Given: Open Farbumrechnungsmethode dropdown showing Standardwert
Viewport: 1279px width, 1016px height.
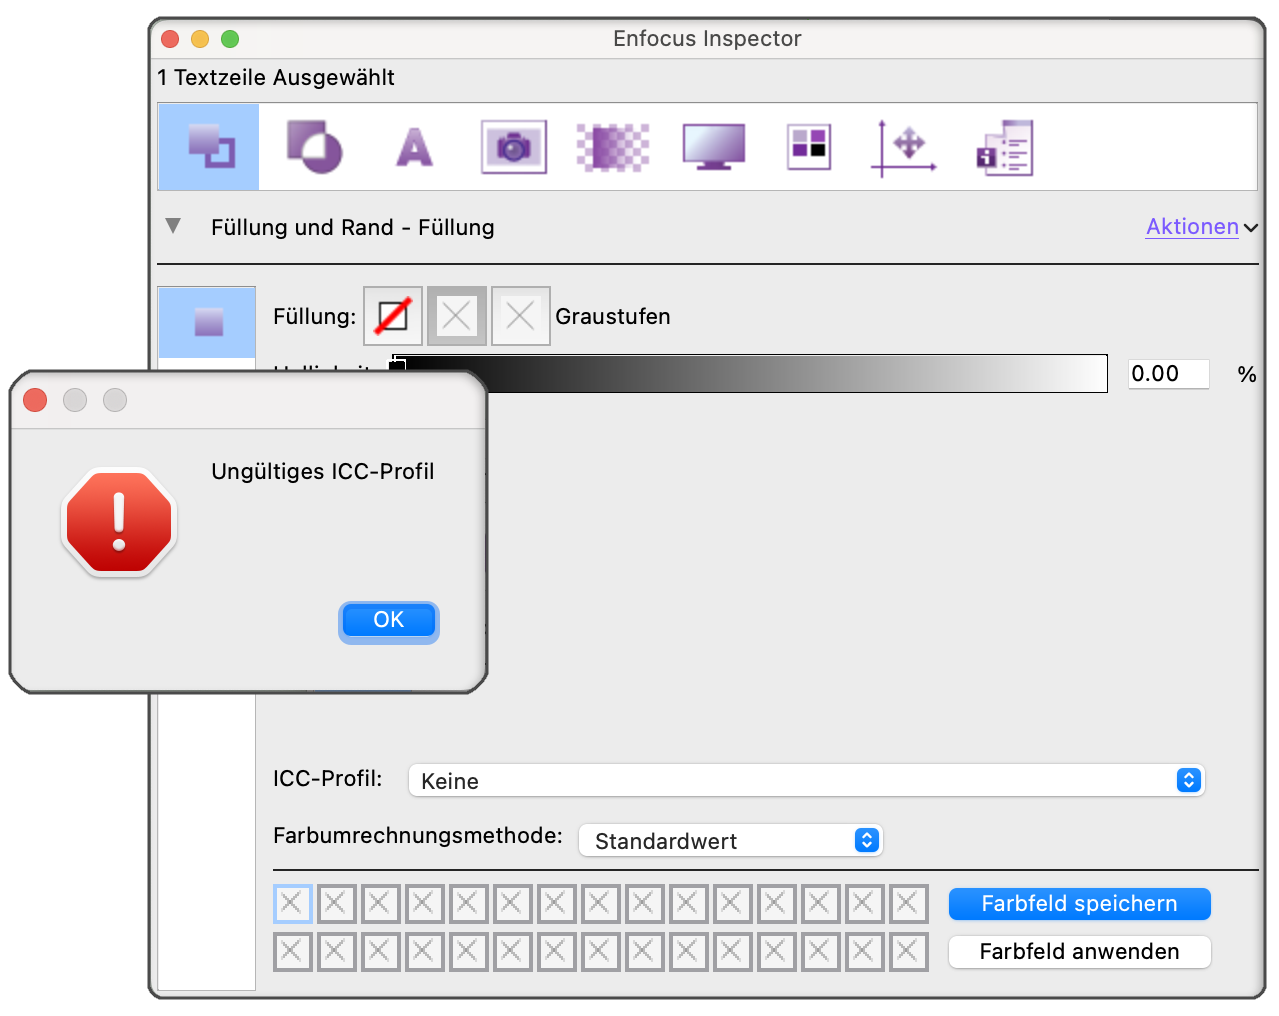Looking at the screenshot, I should pos(730,840).
